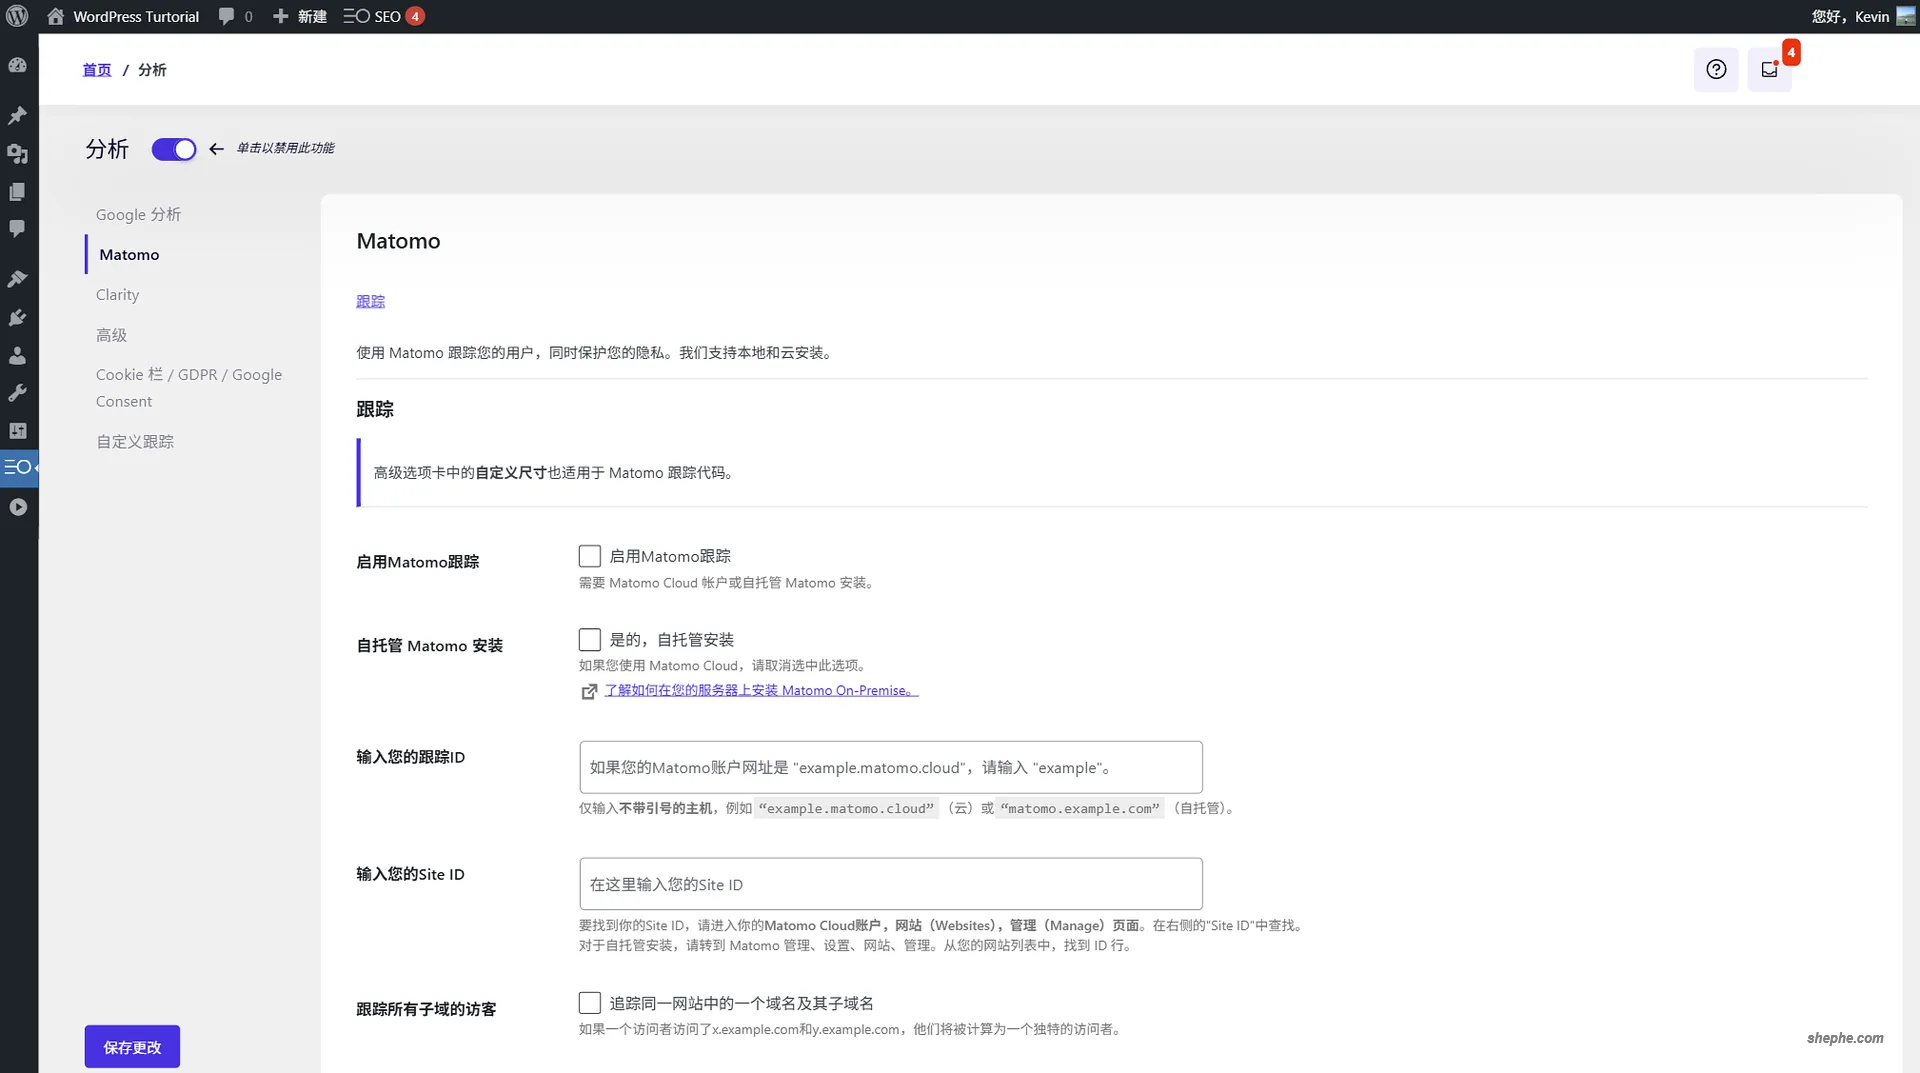Open the Plugins plug icon
Screen dimensions: 1920x1073
point(18,318)
